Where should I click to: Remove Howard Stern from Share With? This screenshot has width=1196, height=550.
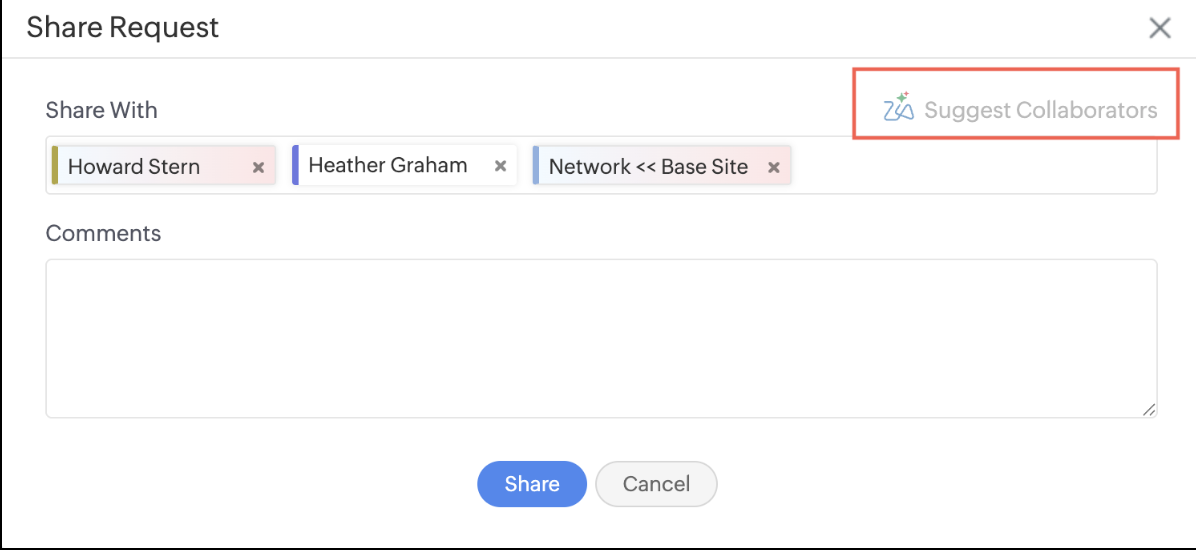[258, 167]
